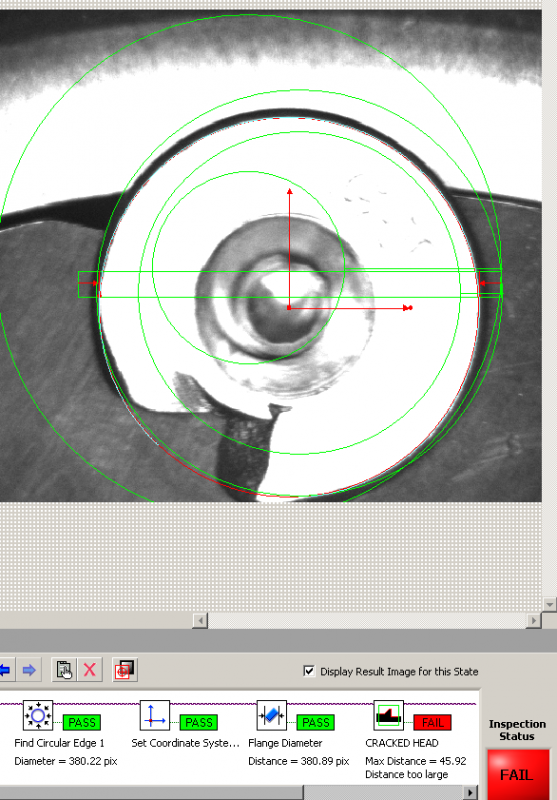Click the edit step clipboard-and-hand icon

(64, 669)
